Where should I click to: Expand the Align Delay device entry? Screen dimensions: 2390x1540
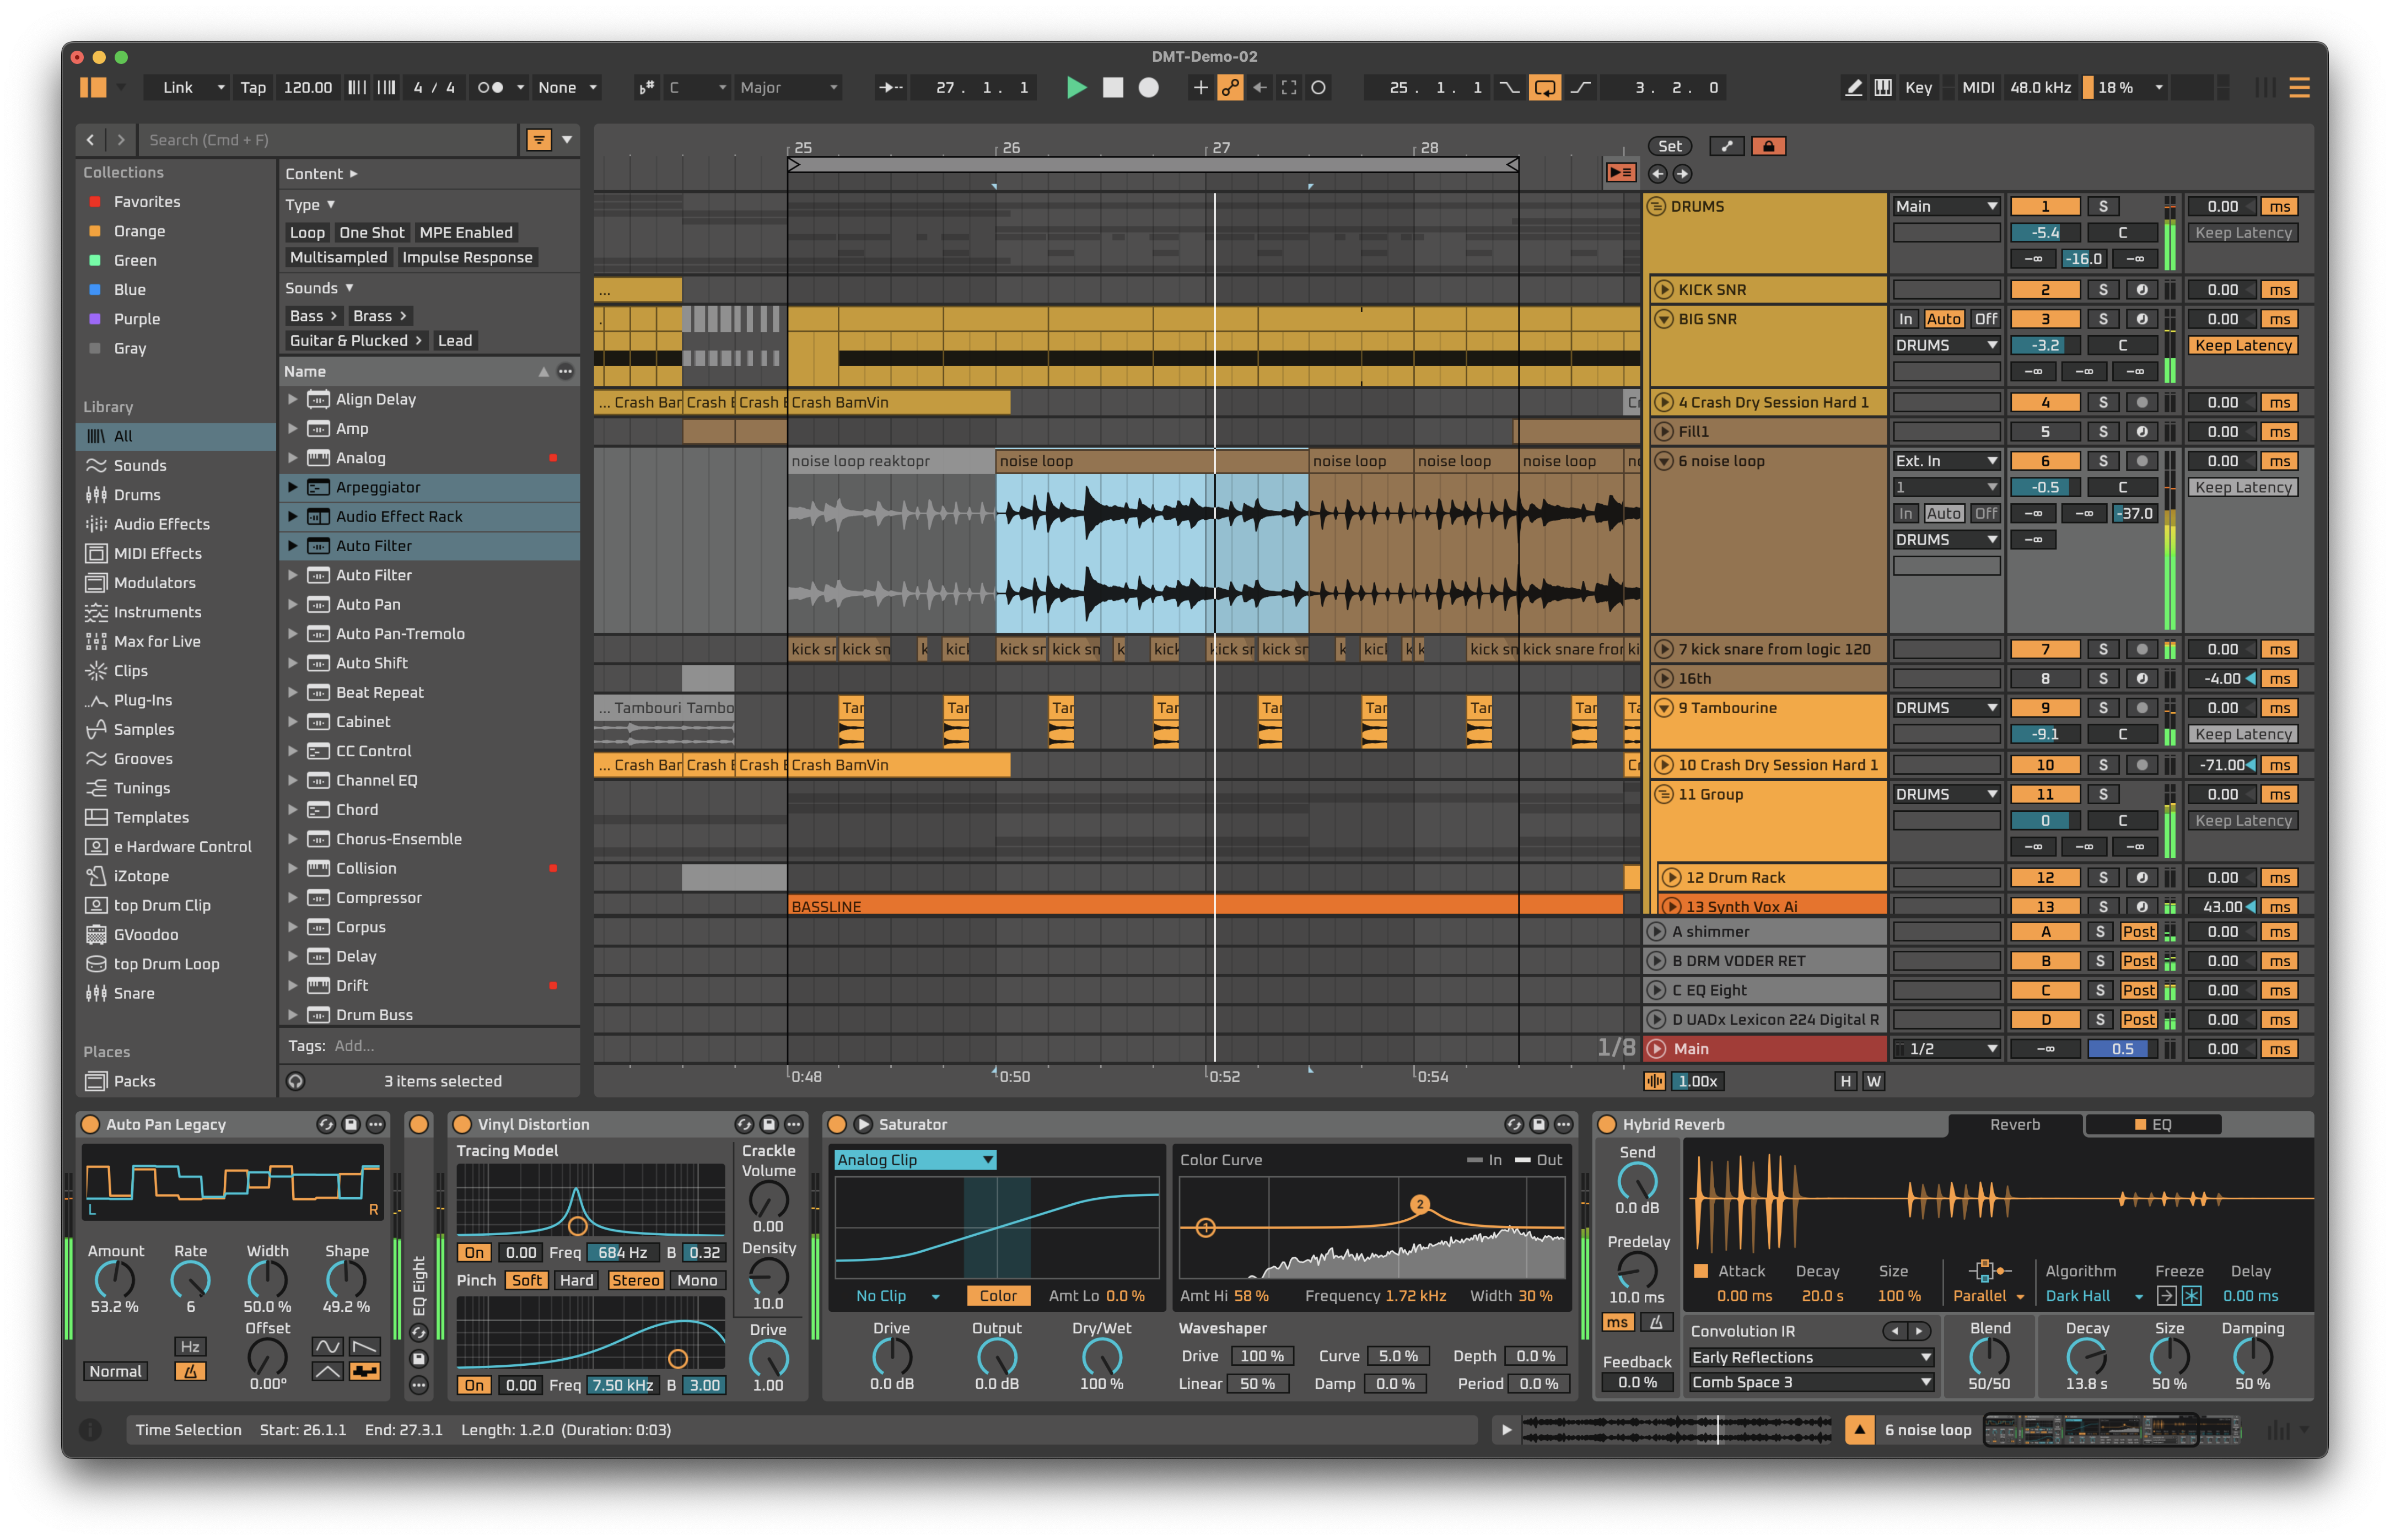click(293, 399)
